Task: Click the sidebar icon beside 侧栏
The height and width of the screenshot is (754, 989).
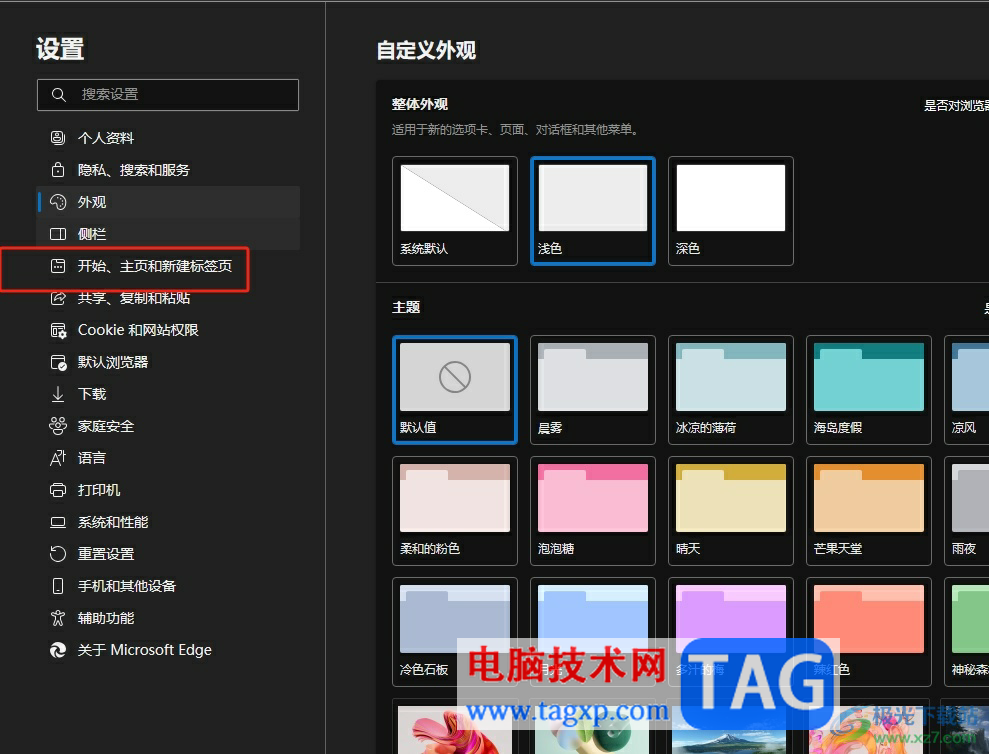Action: click(57, 234)
